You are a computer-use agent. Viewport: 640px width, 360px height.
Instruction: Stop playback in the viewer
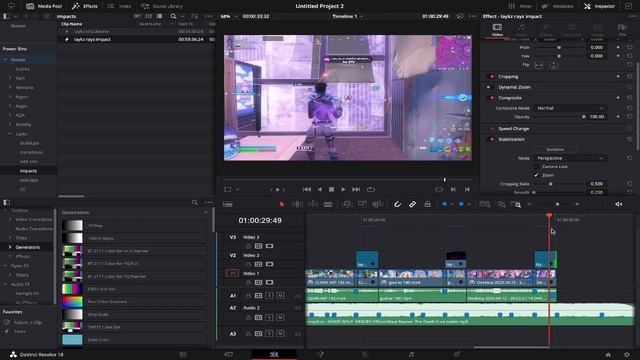tap(331, 189)
